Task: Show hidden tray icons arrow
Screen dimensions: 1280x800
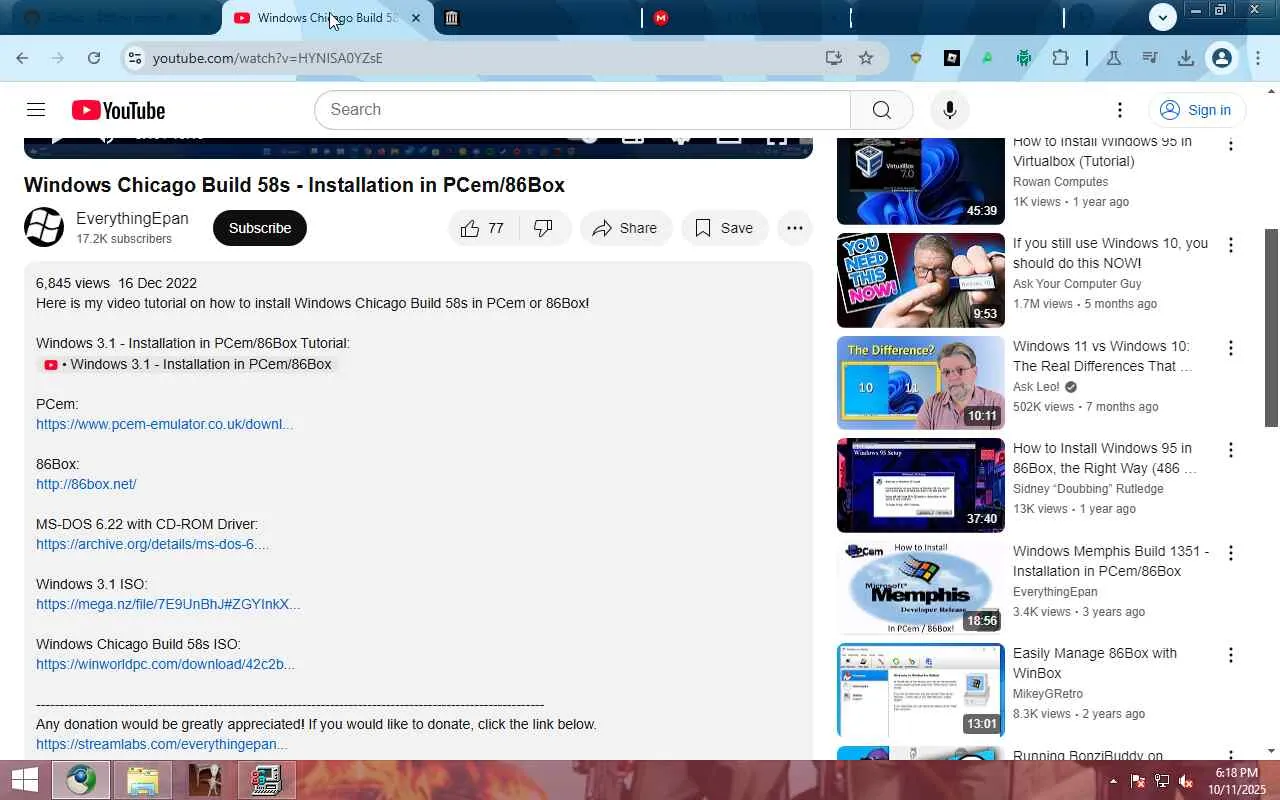Action: [x=1113, y=781]
